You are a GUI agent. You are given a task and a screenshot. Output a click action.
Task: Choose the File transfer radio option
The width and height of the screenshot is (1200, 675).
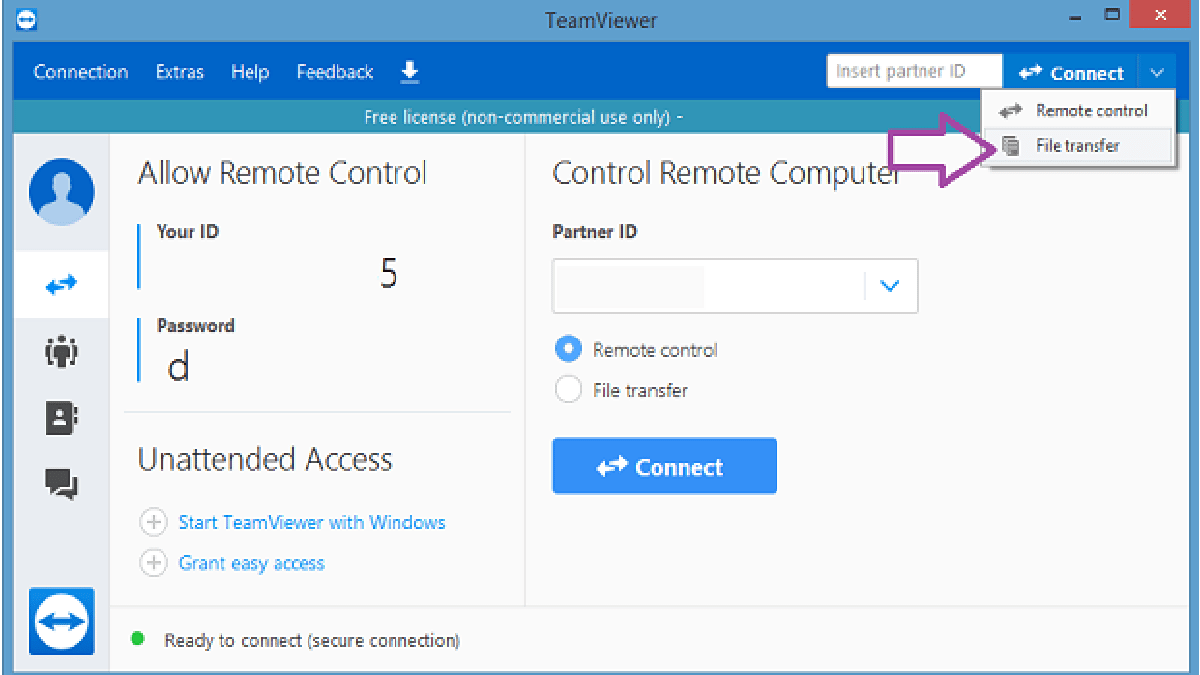click(568, 389)
